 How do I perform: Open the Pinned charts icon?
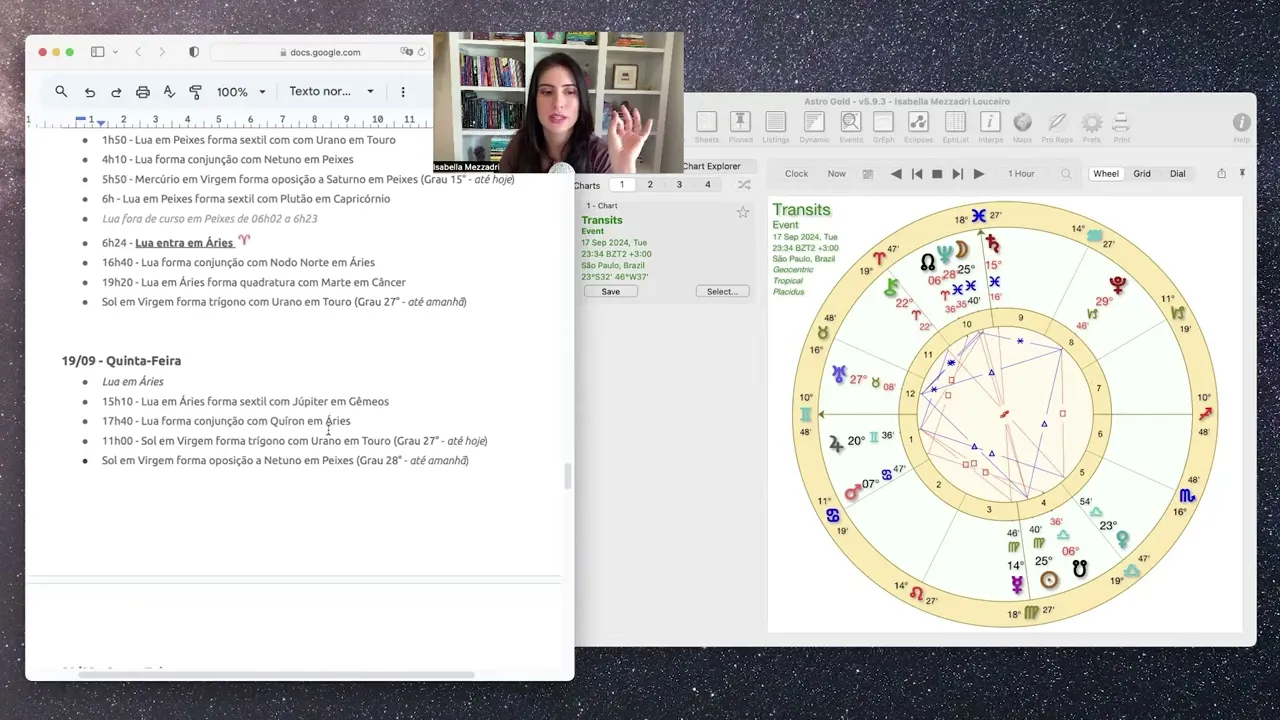[740, 122]
